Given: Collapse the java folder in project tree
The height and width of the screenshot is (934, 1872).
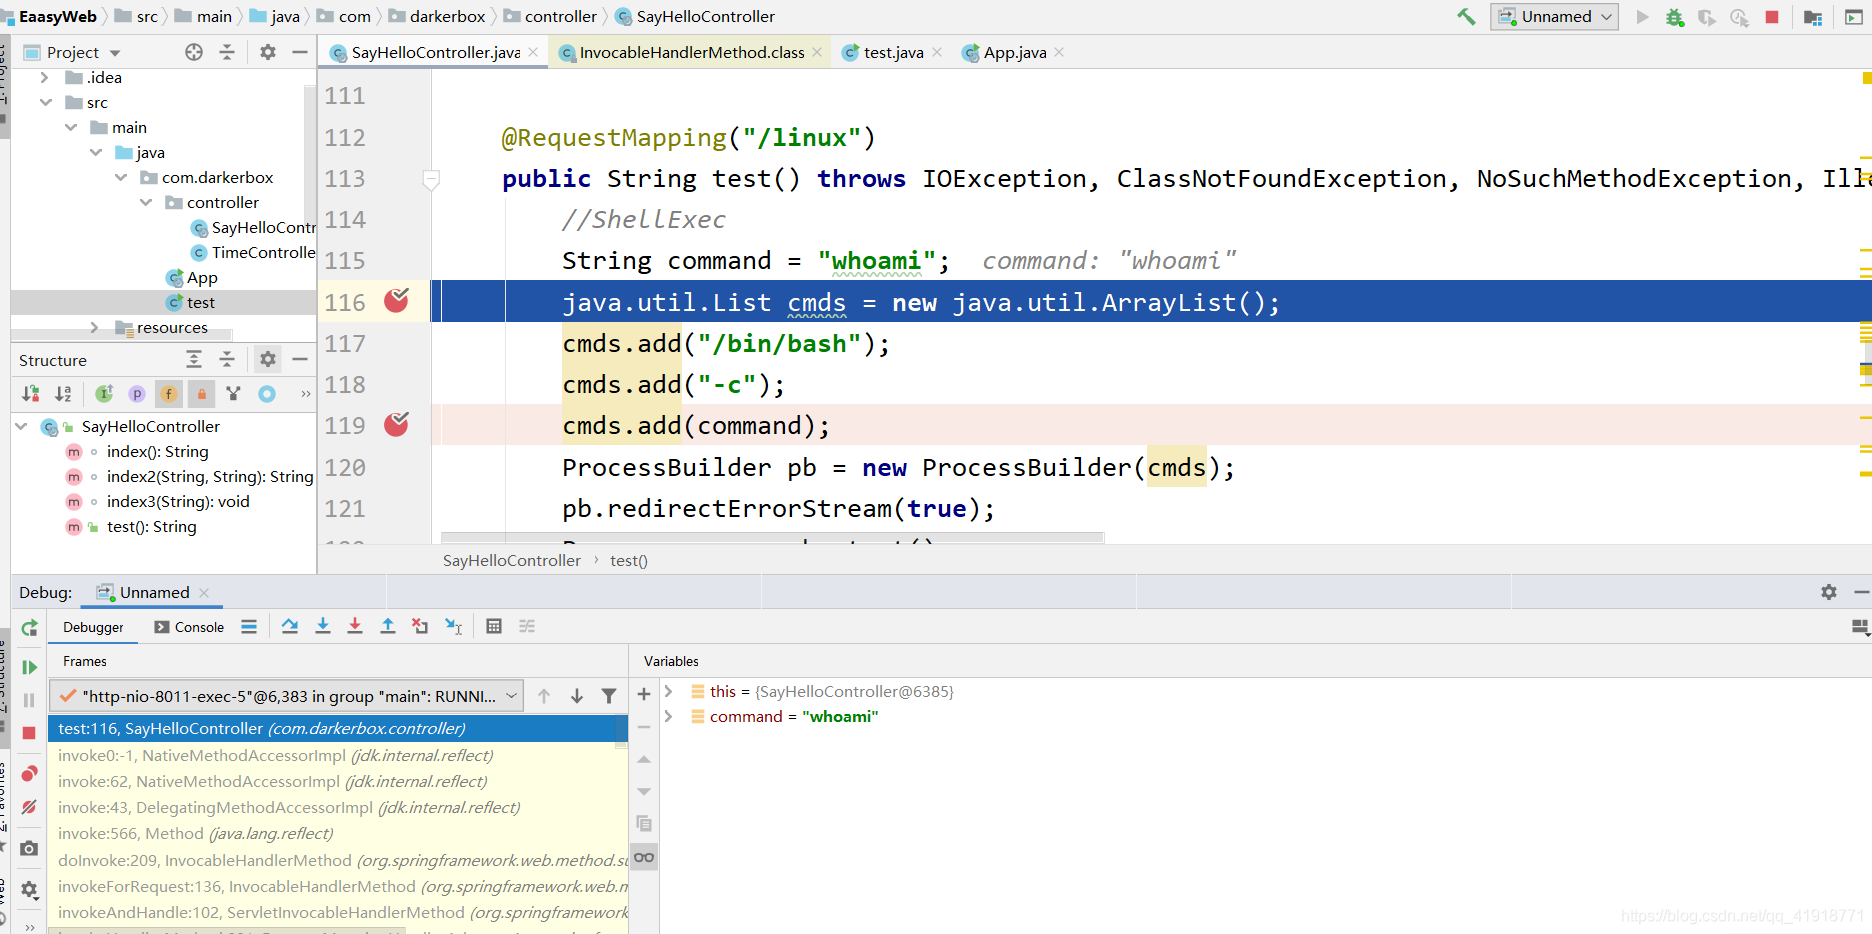Looking at the screenshot, I should click(96, 152).
